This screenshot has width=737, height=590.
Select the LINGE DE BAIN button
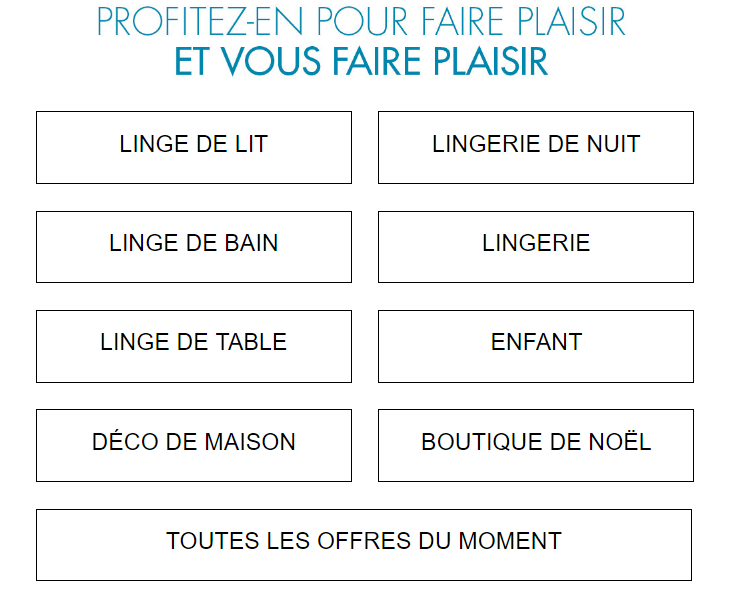pos(194,246)
